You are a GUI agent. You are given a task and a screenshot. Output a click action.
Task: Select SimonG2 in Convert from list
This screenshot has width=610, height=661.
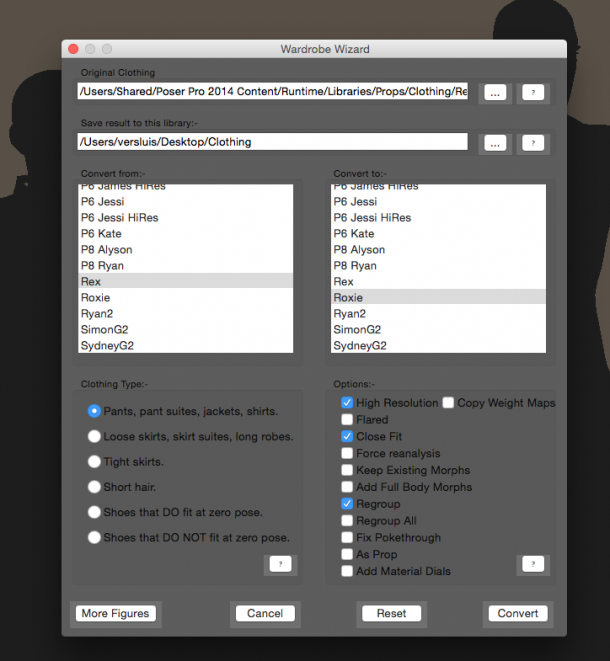pos(185,330)
